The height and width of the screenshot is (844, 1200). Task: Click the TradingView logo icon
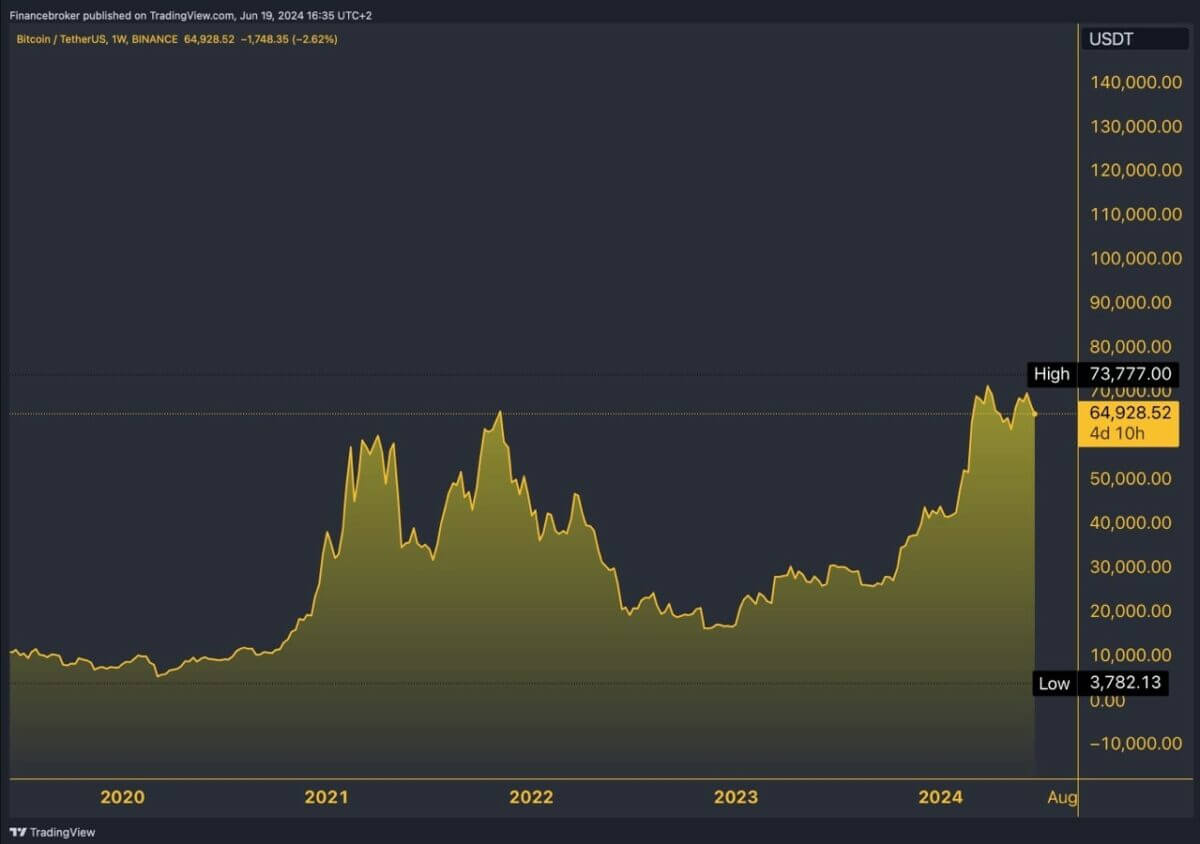tap(17, 832)
